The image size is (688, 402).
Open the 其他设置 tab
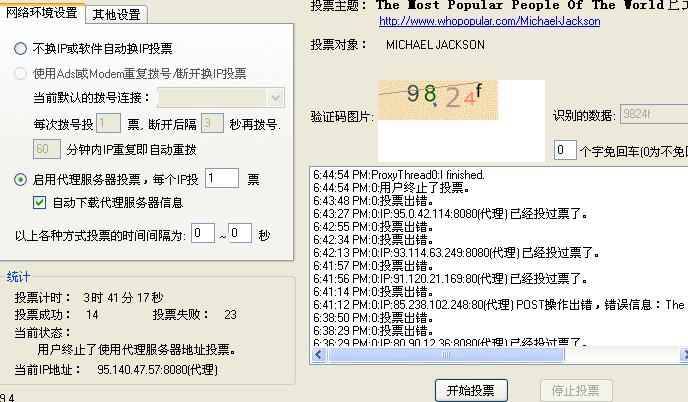click(x=116, y=14)
